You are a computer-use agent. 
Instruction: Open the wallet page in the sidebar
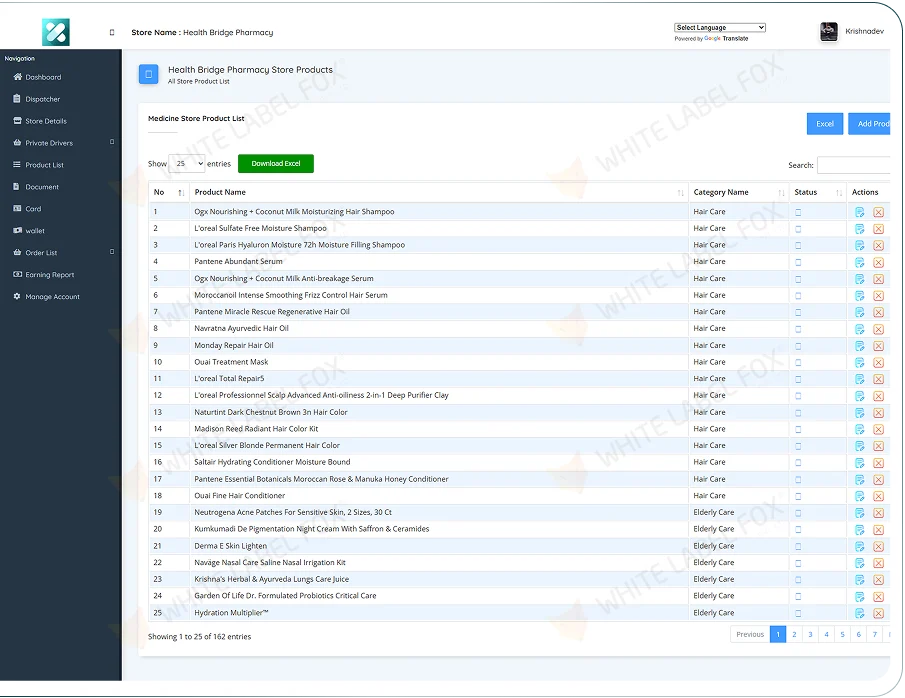[29, 230]
